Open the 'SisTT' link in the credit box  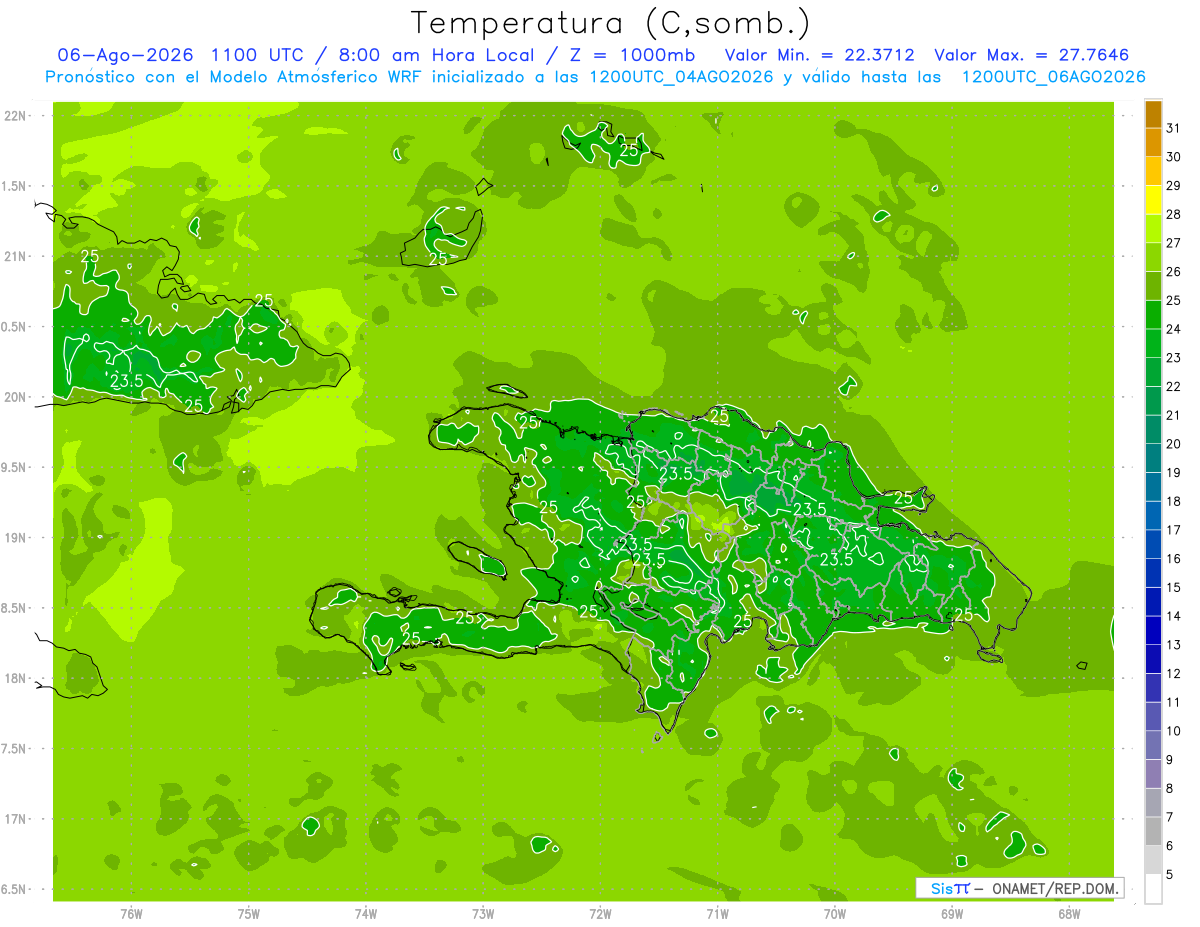950,888
